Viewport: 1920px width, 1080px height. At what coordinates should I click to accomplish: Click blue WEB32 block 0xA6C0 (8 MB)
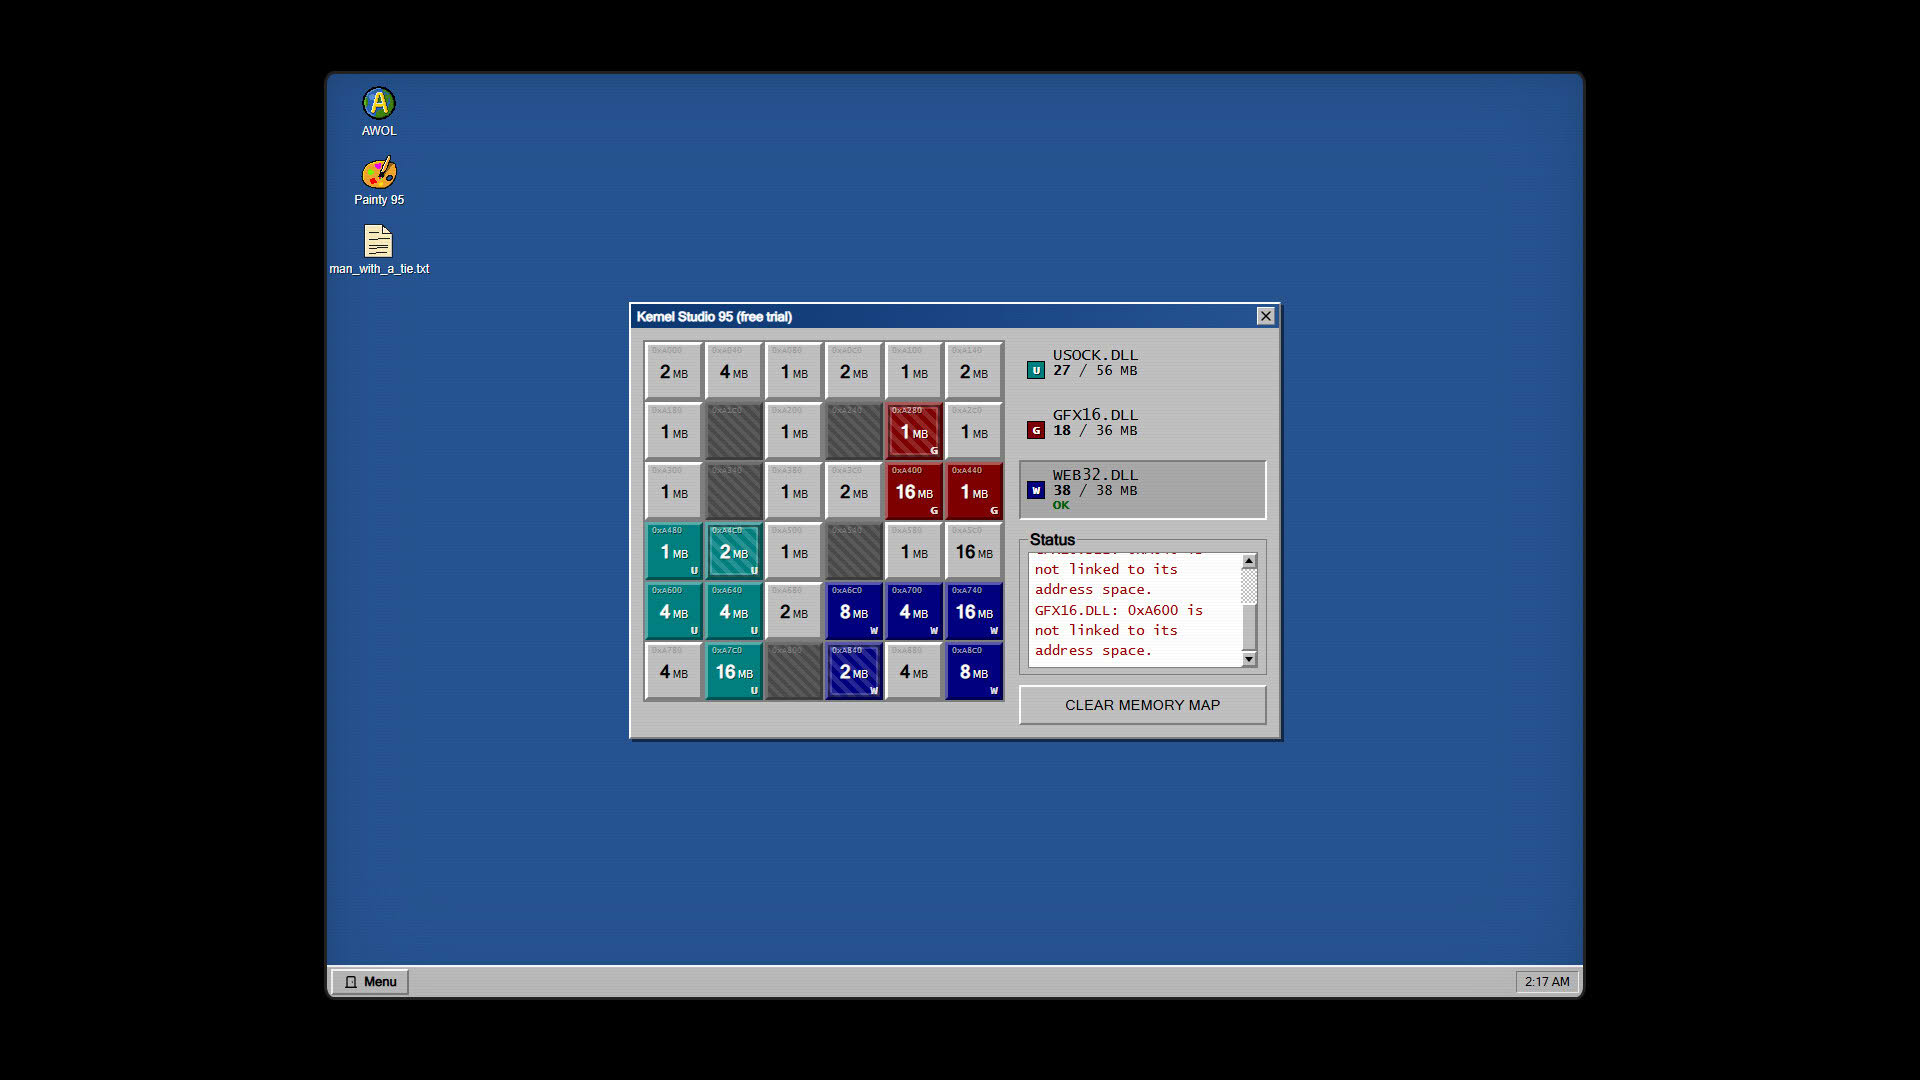click(x=854, y=611)
